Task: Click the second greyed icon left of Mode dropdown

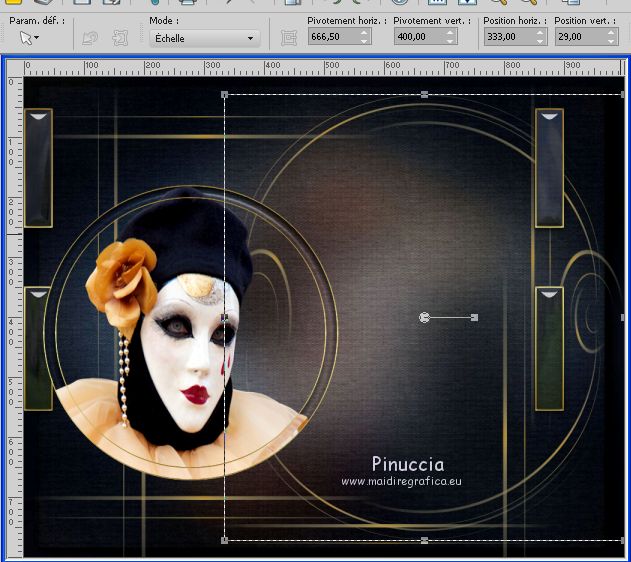Action: 121,38
